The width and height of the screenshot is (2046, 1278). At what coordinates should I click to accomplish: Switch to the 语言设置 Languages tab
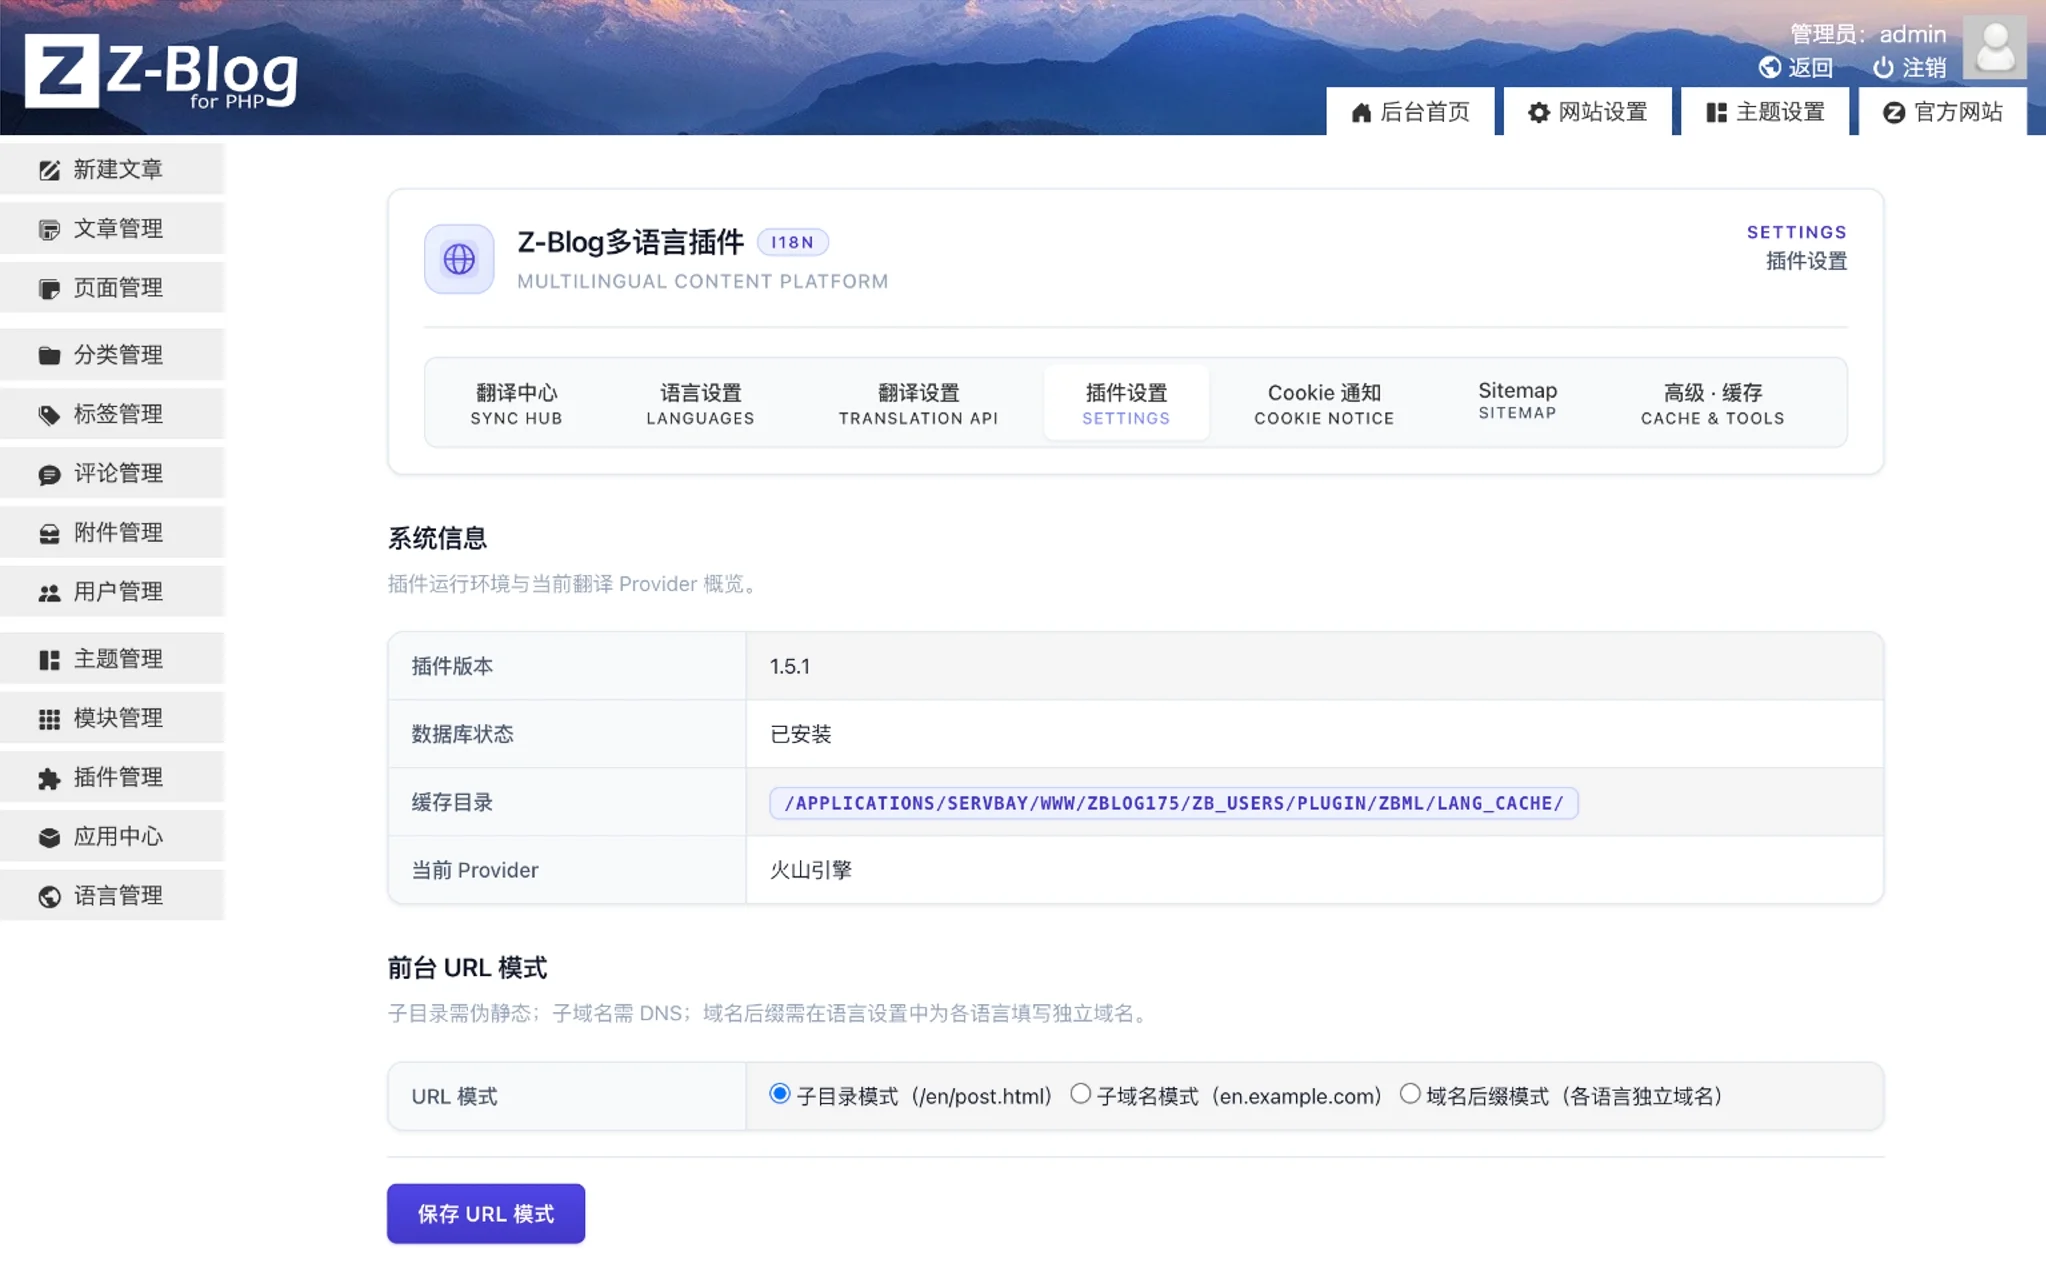pos(700,403)
